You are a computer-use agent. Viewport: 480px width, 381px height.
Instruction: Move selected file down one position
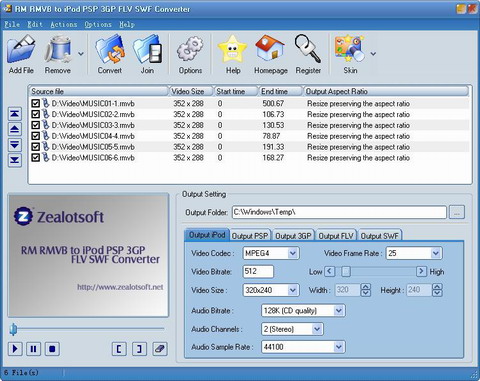15,145
